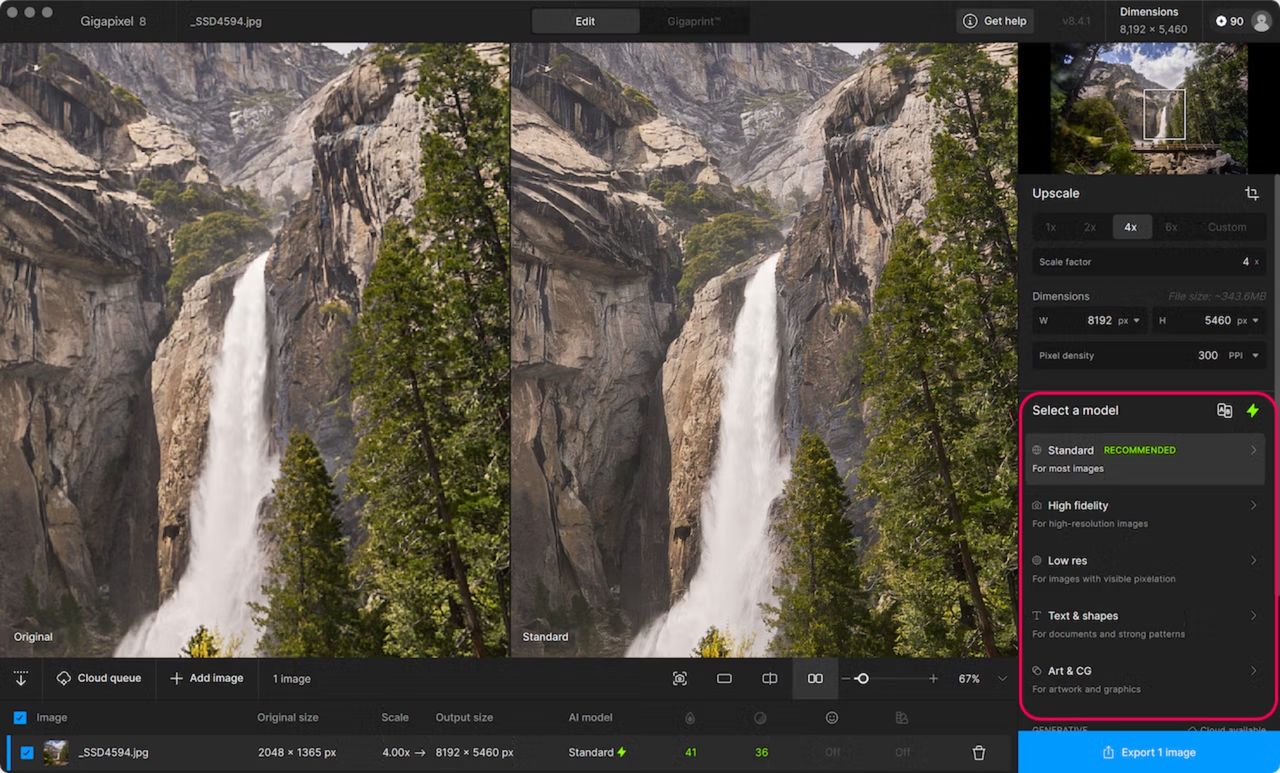Click the zoom-to-fit icon in bottom toolbar
This screenshot has width=1280, height=773.
coord(680,678)
